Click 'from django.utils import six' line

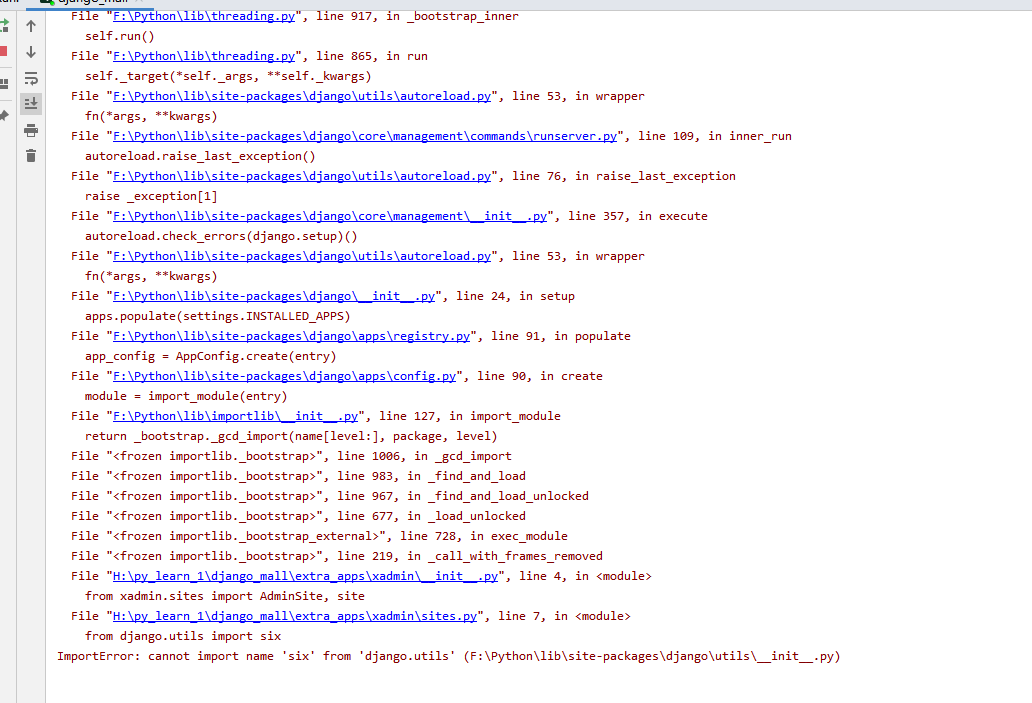[x=183, y=637]
